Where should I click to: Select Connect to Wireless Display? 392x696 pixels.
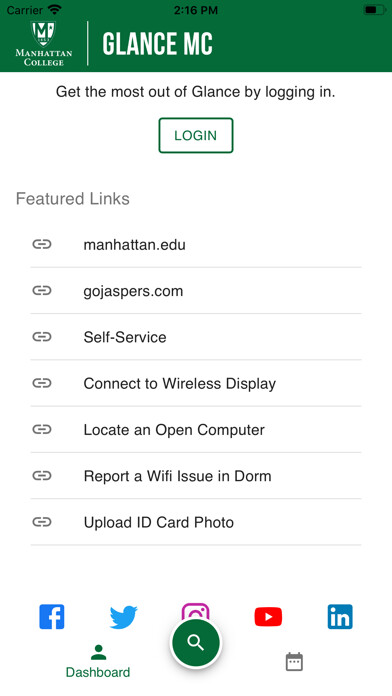click(196, 384)
